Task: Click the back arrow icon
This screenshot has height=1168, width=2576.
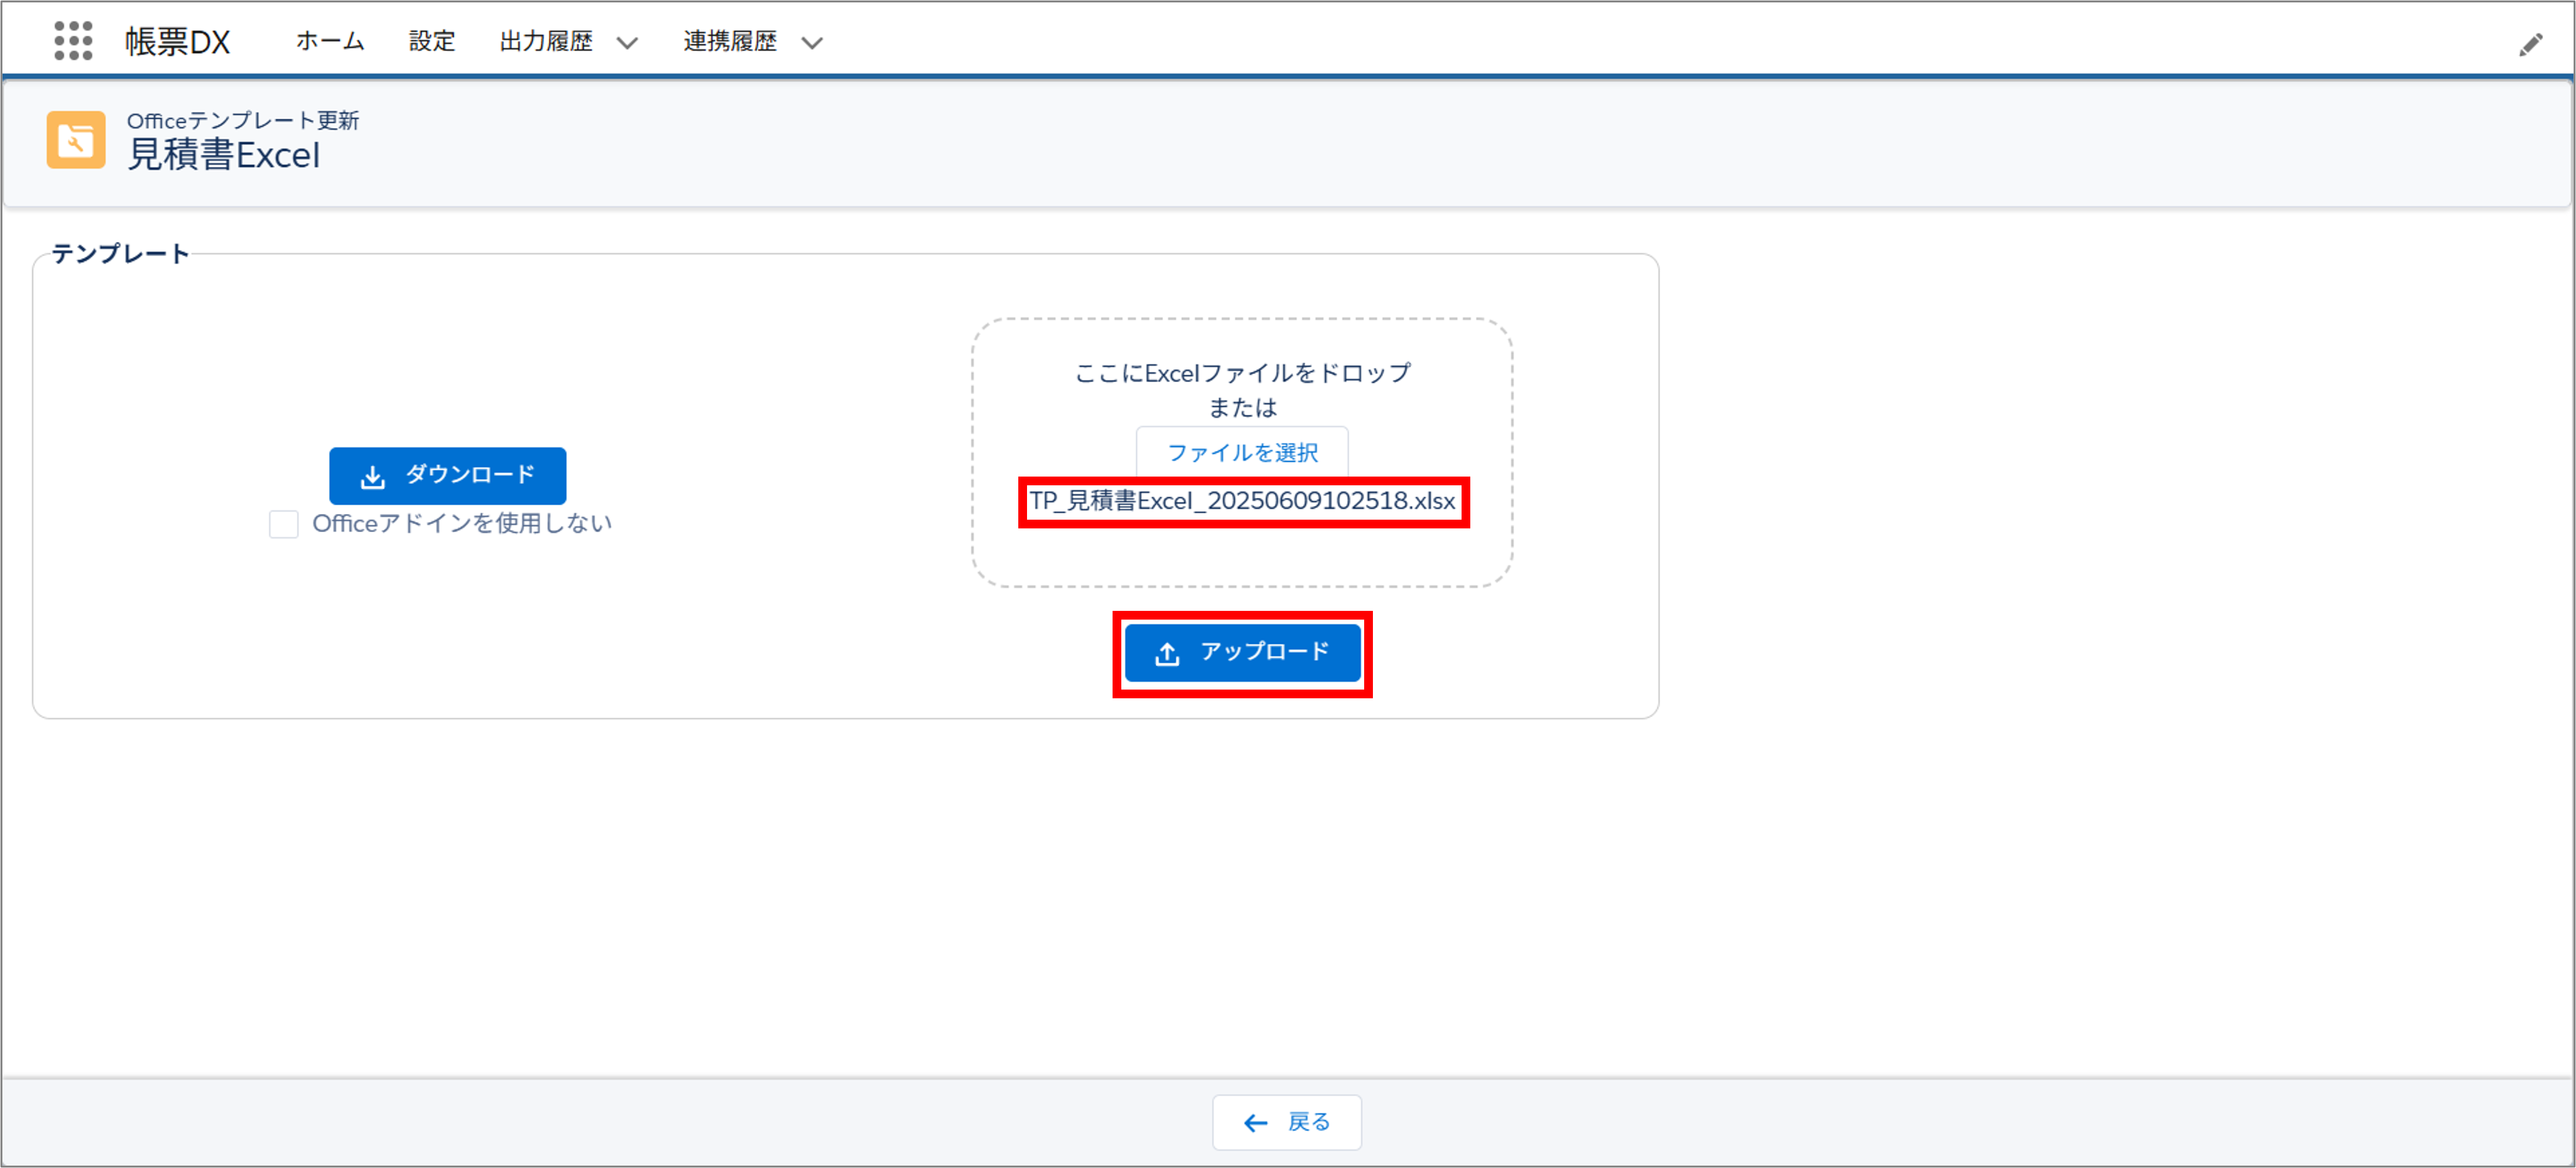Action: (1256, 1123)
